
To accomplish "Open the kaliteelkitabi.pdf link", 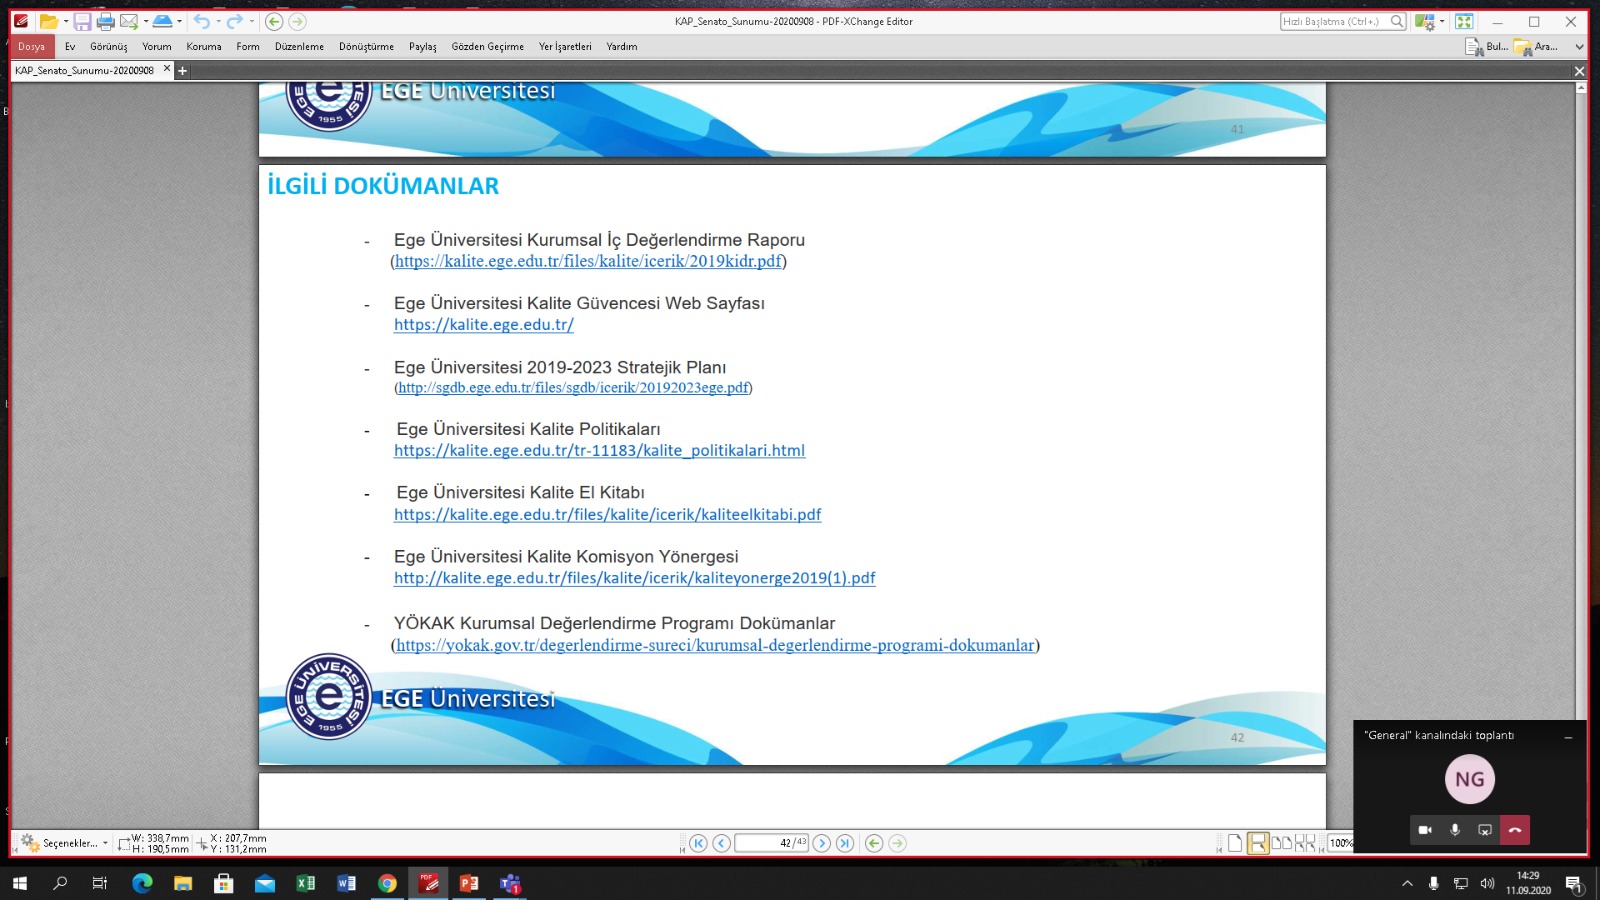I will click(607, 514).
